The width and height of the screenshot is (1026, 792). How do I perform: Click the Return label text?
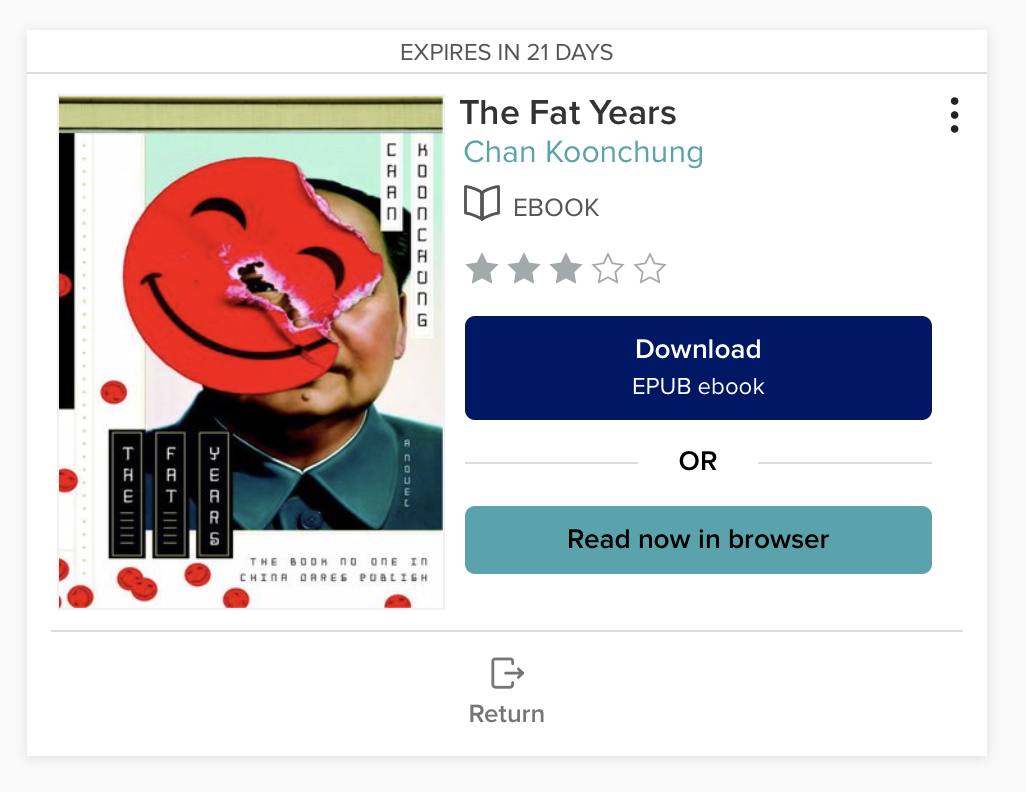pyautogui.click(x=506, y=713)
